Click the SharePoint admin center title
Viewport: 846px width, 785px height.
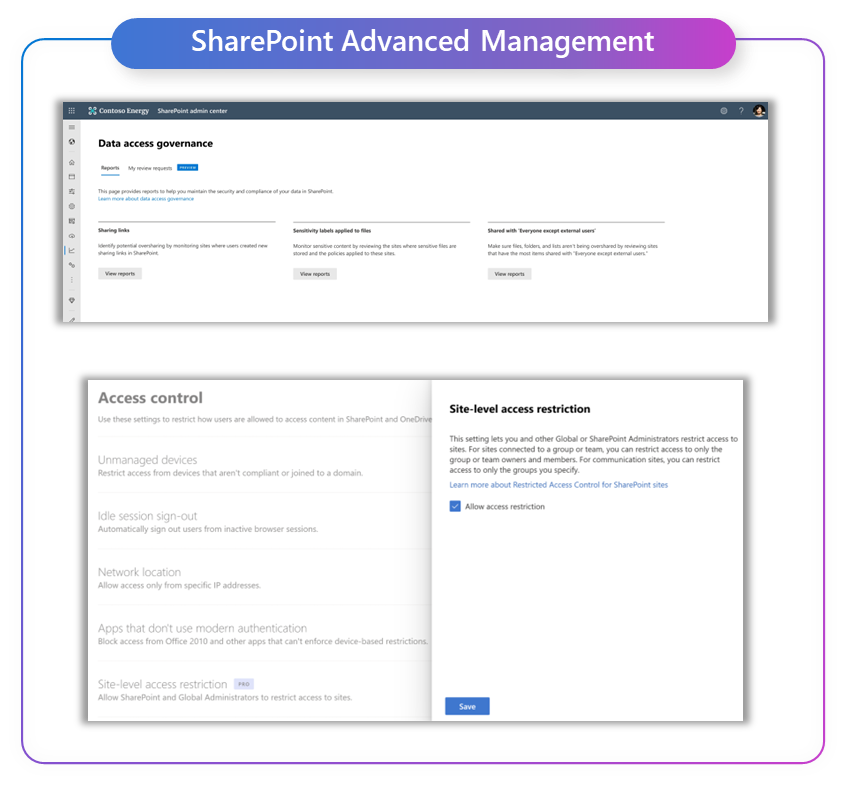(192, 111)
